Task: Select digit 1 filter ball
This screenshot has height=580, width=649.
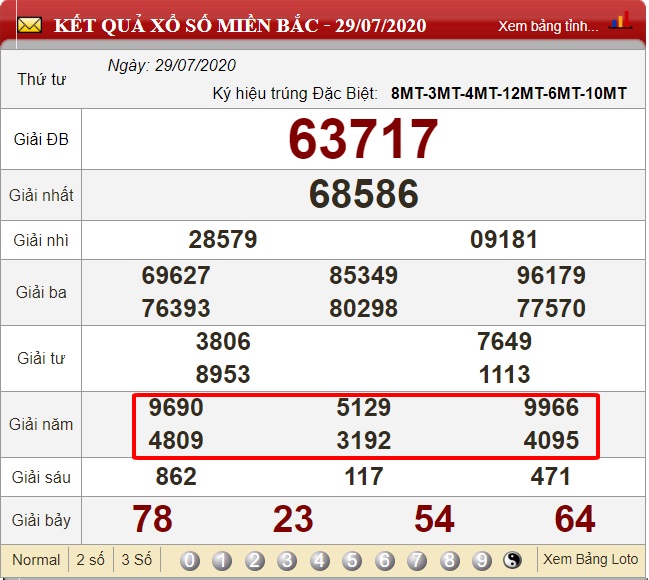Action: point(222,561)
